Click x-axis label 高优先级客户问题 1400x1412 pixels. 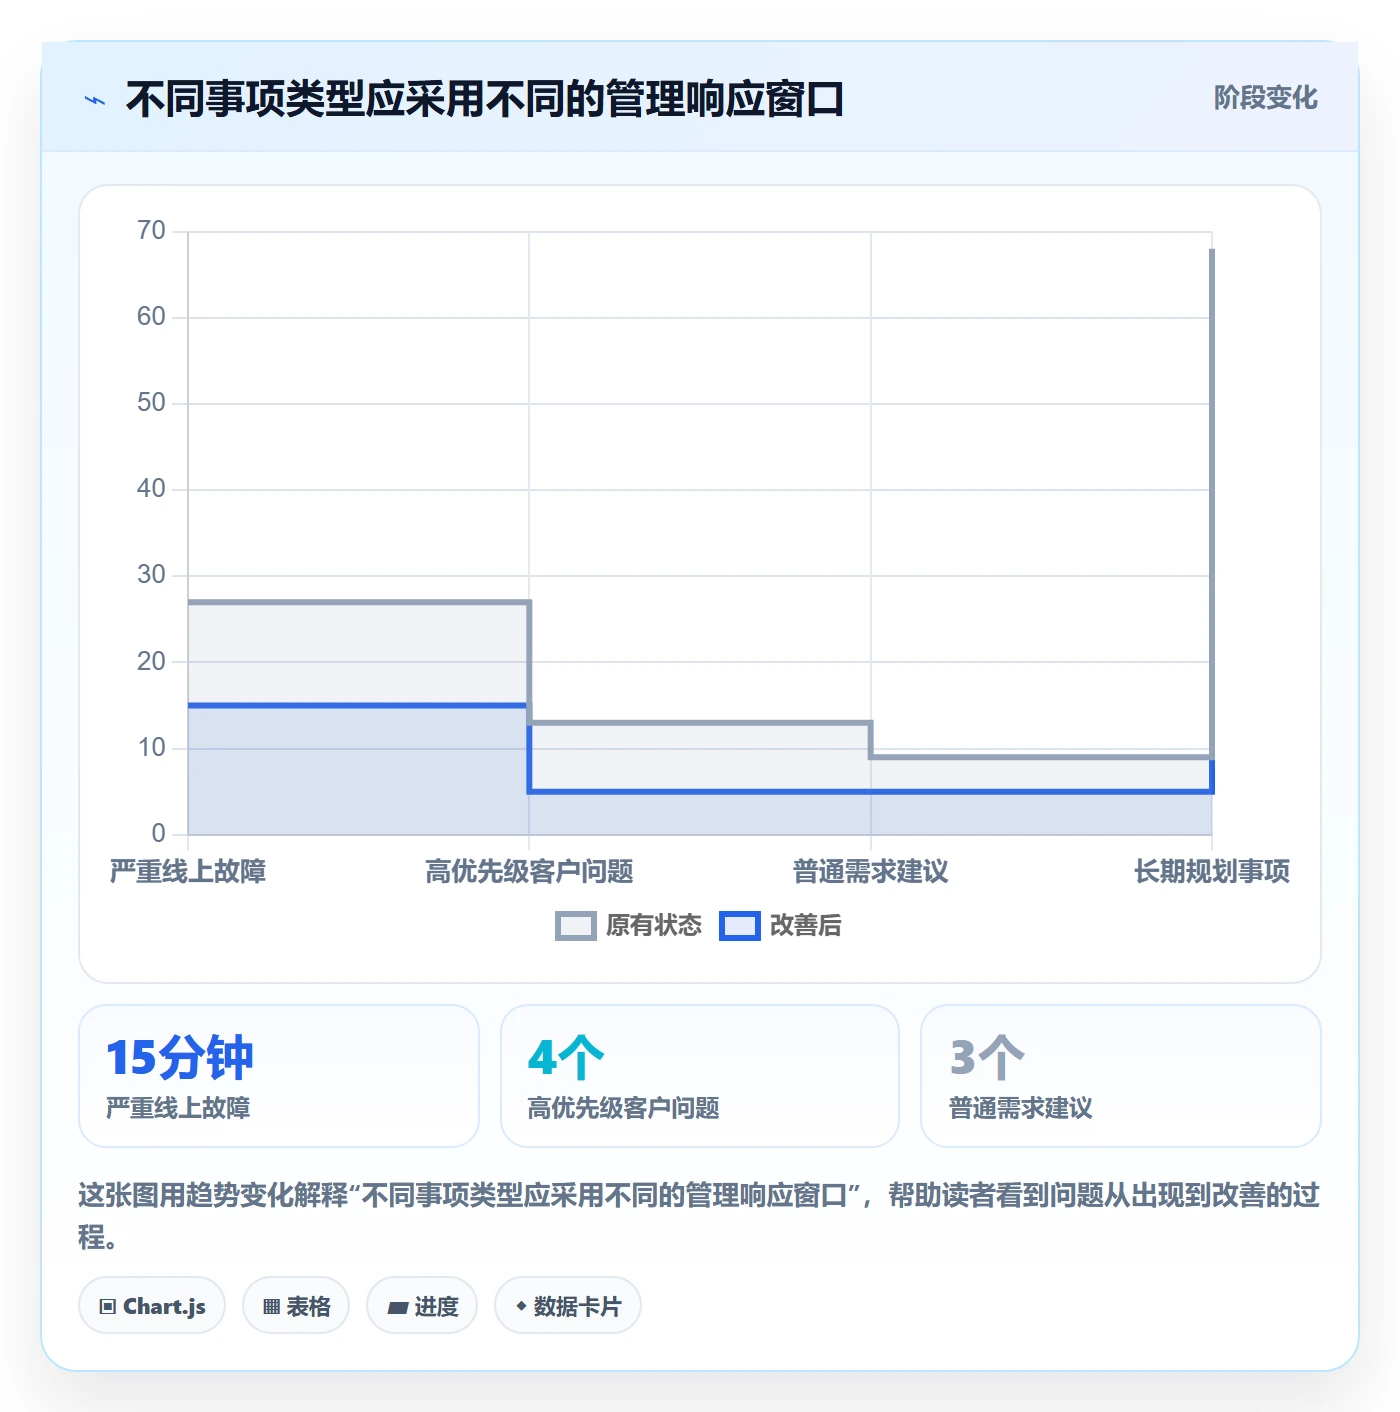coord(529,872)
